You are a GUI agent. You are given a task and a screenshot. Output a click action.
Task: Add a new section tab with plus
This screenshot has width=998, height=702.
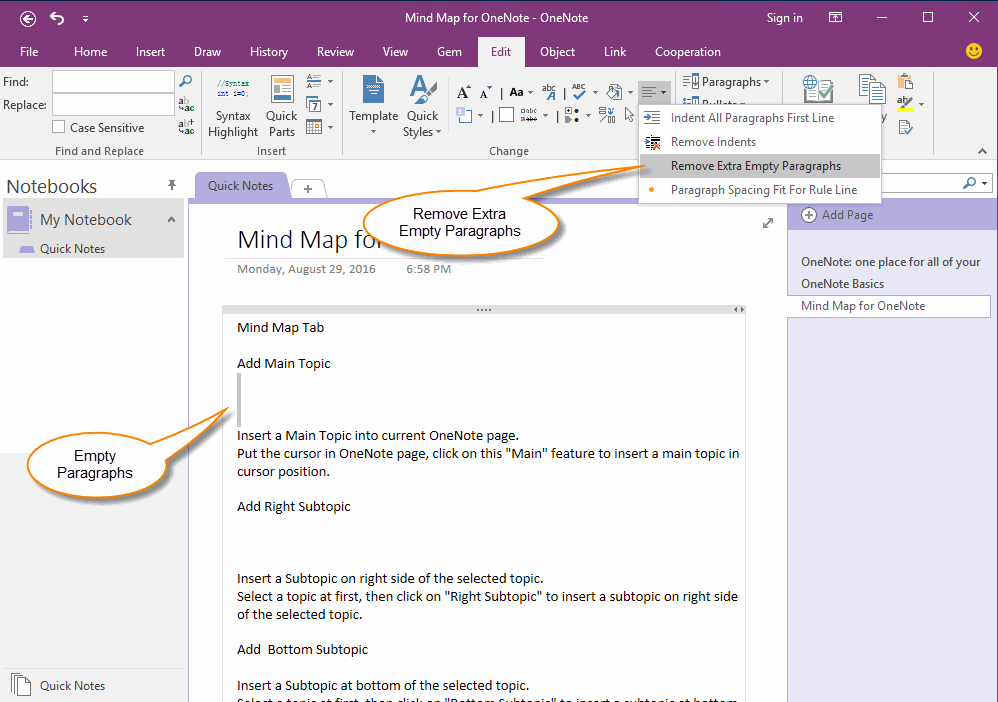click(x=308, y=188)
